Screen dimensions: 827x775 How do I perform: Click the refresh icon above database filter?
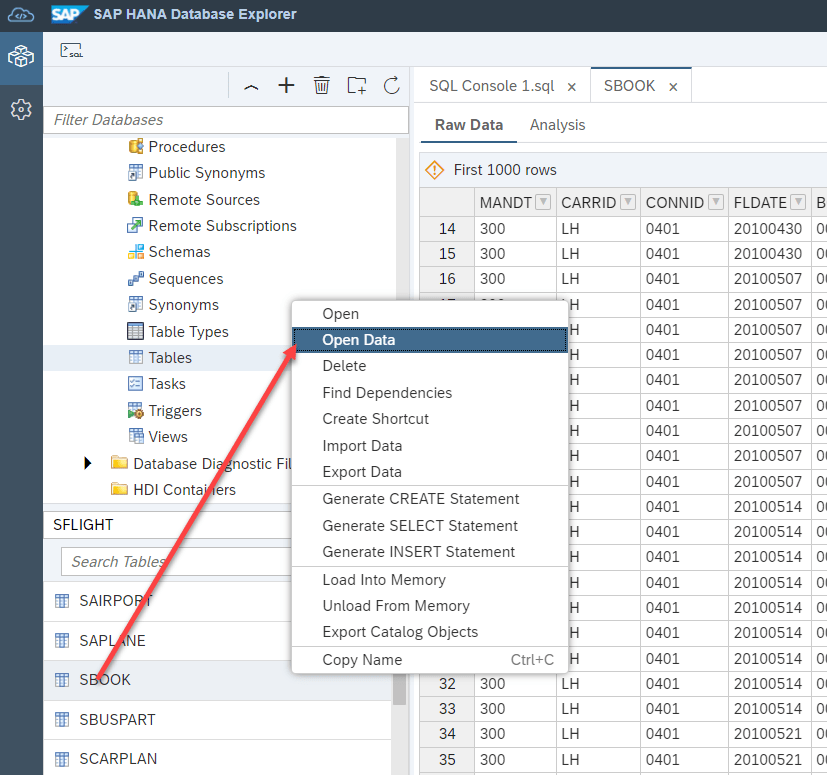point(392,86)
